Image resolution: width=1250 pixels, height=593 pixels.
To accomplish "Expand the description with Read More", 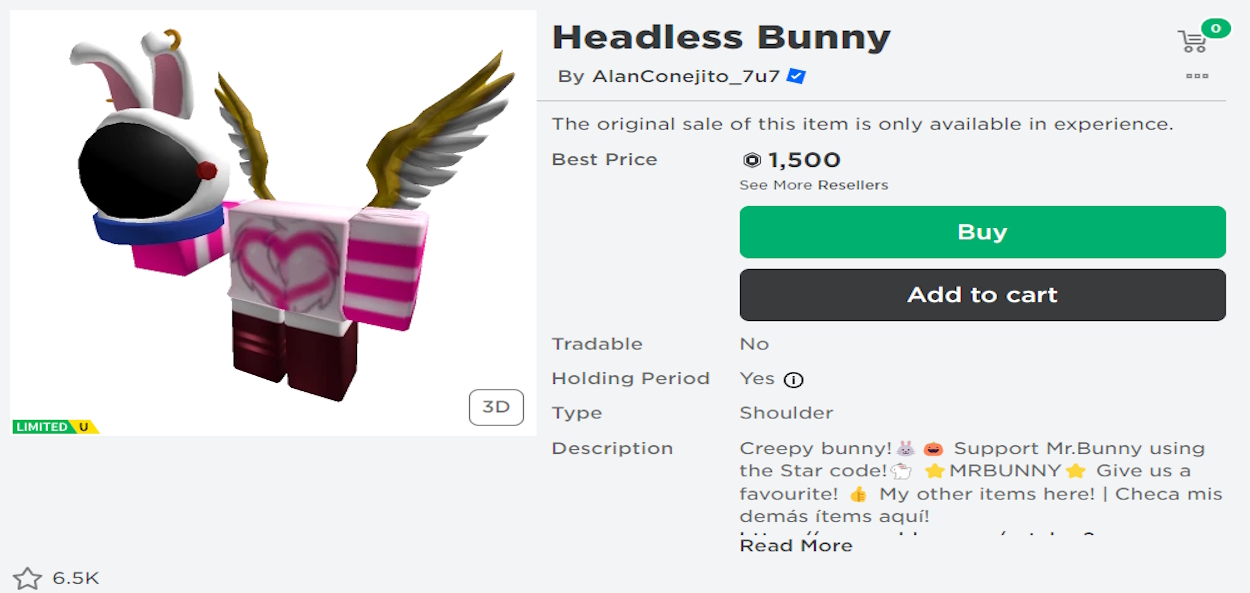I will (795, 544).
